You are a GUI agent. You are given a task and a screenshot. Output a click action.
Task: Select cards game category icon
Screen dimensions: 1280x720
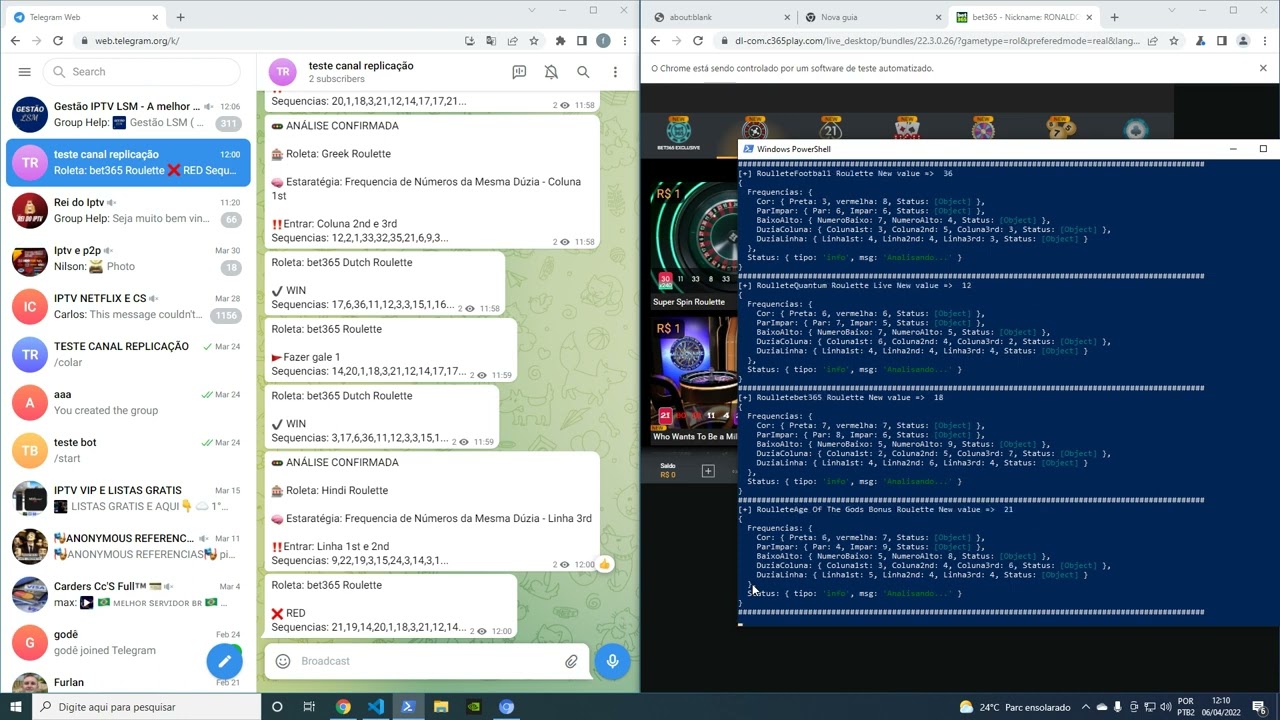click(x=907, y=130)
